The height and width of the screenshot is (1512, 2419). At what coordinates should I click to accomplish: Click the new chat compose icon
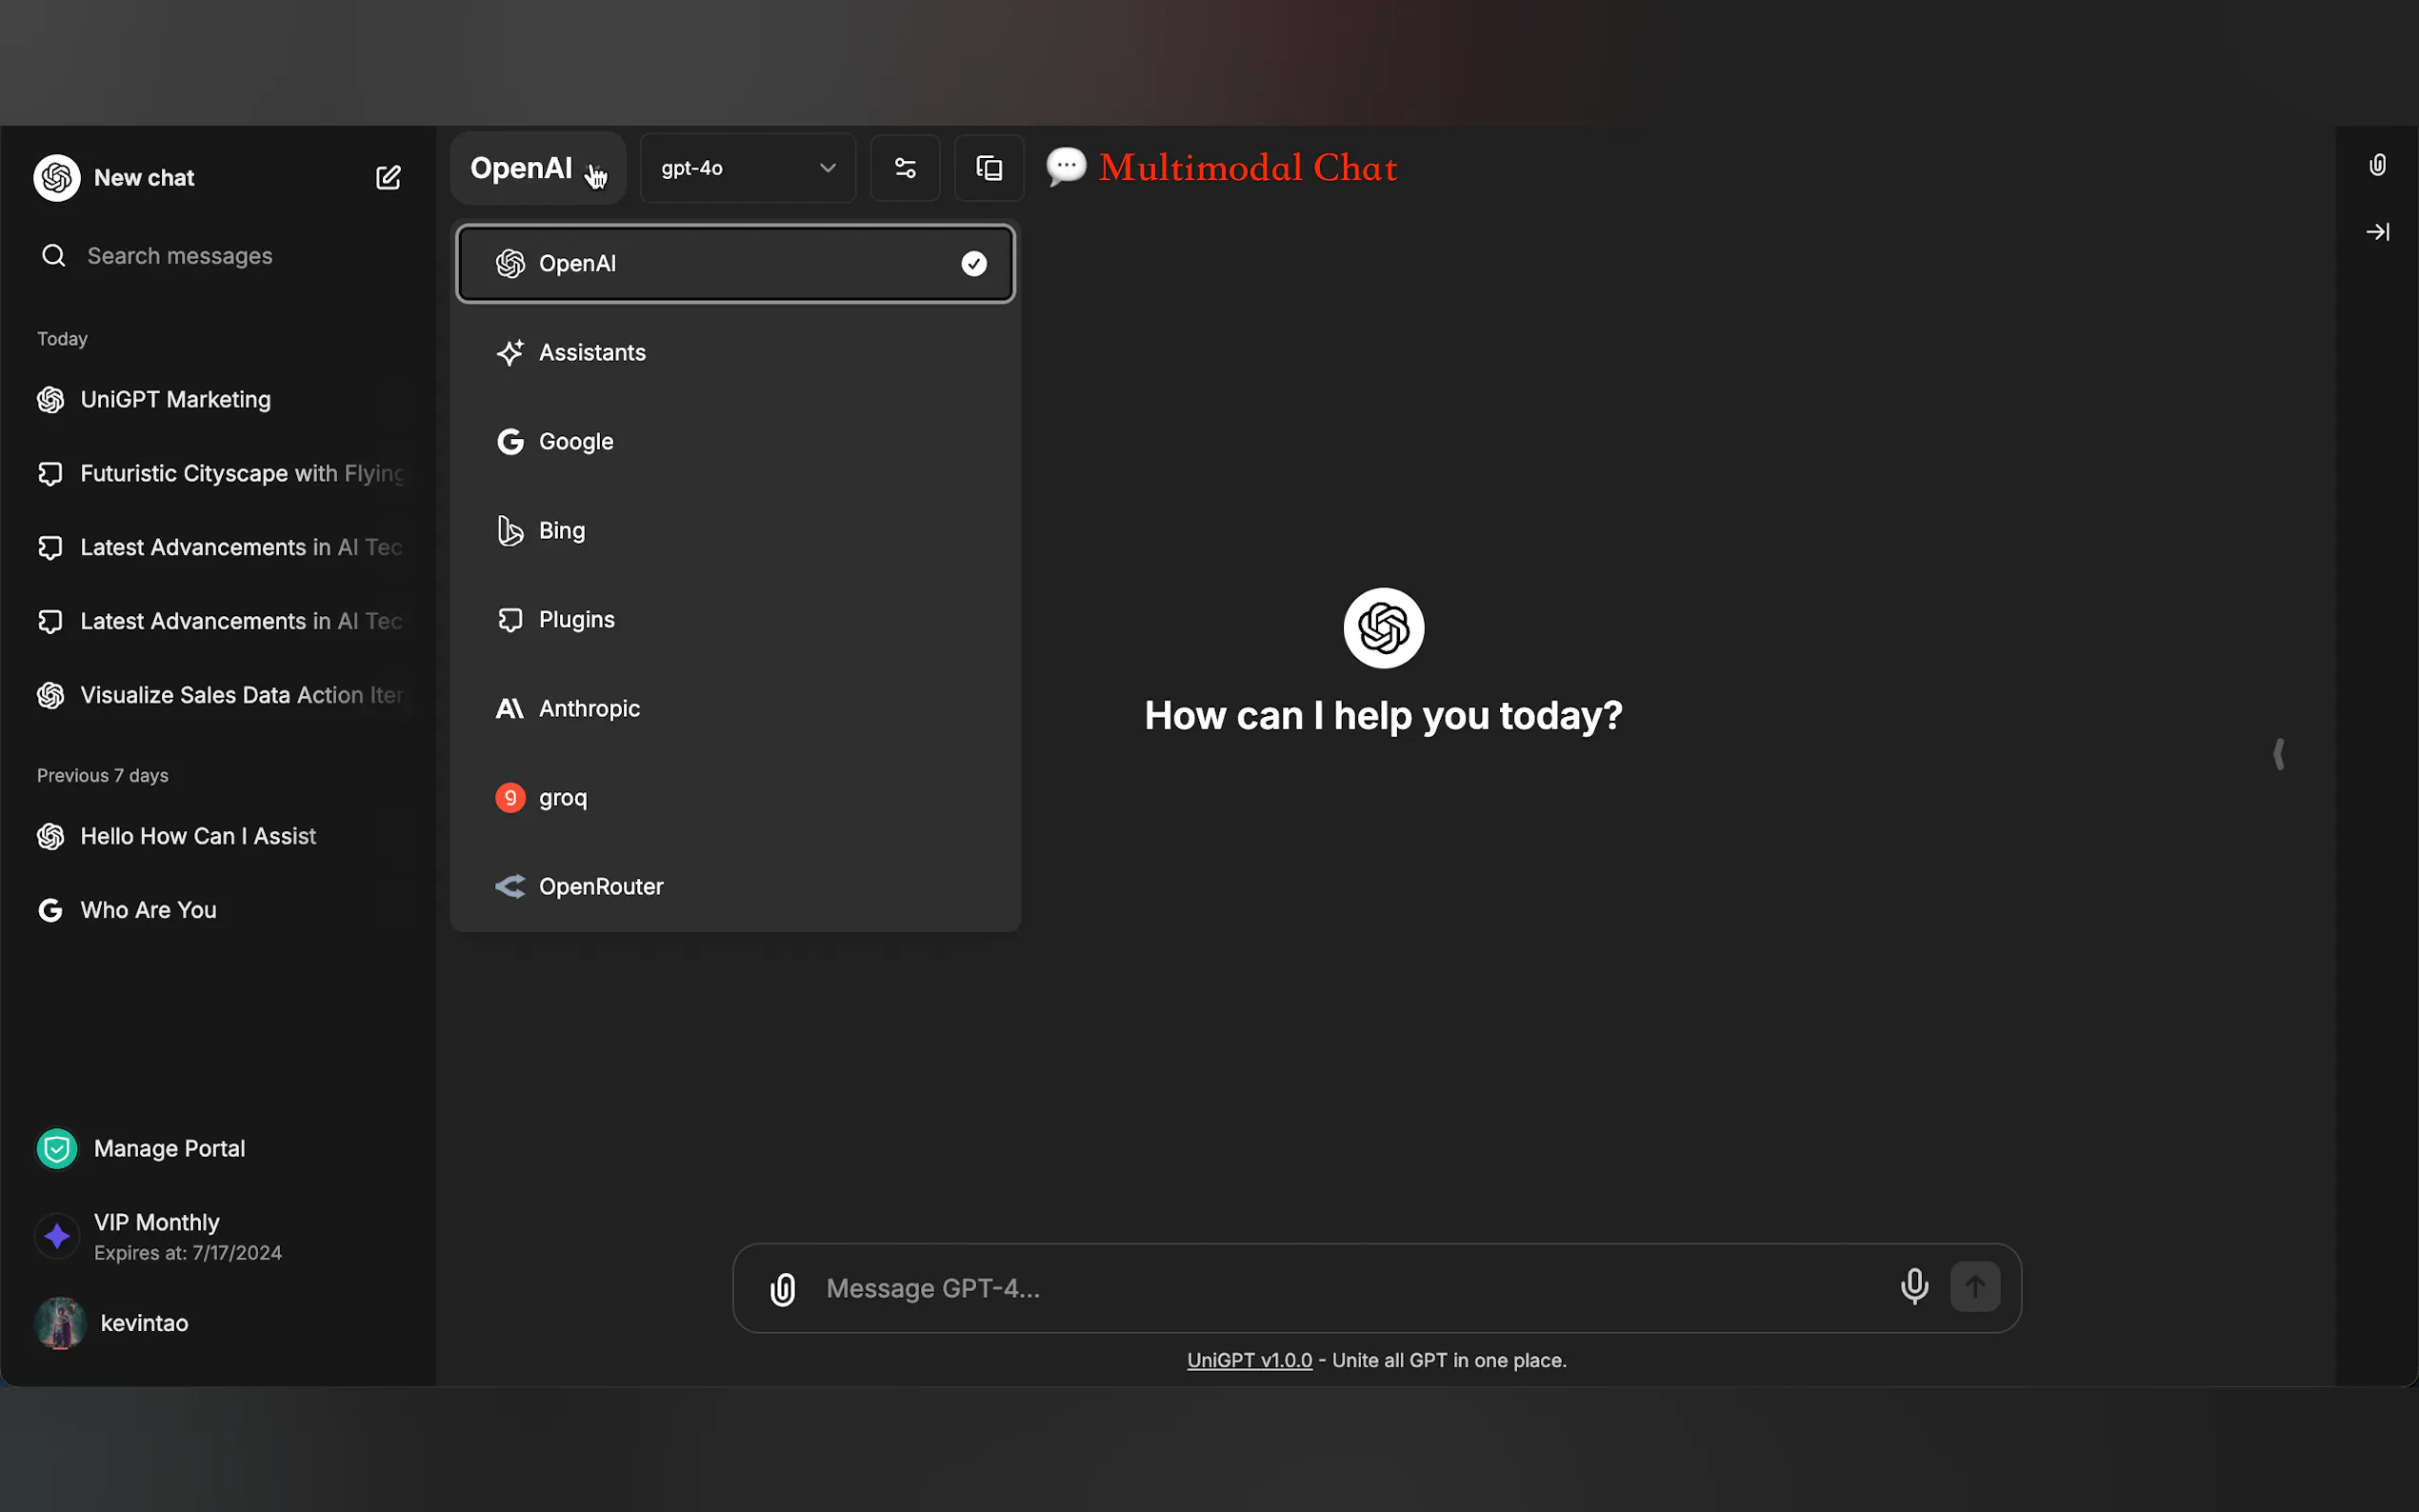[x=388, y=178]
